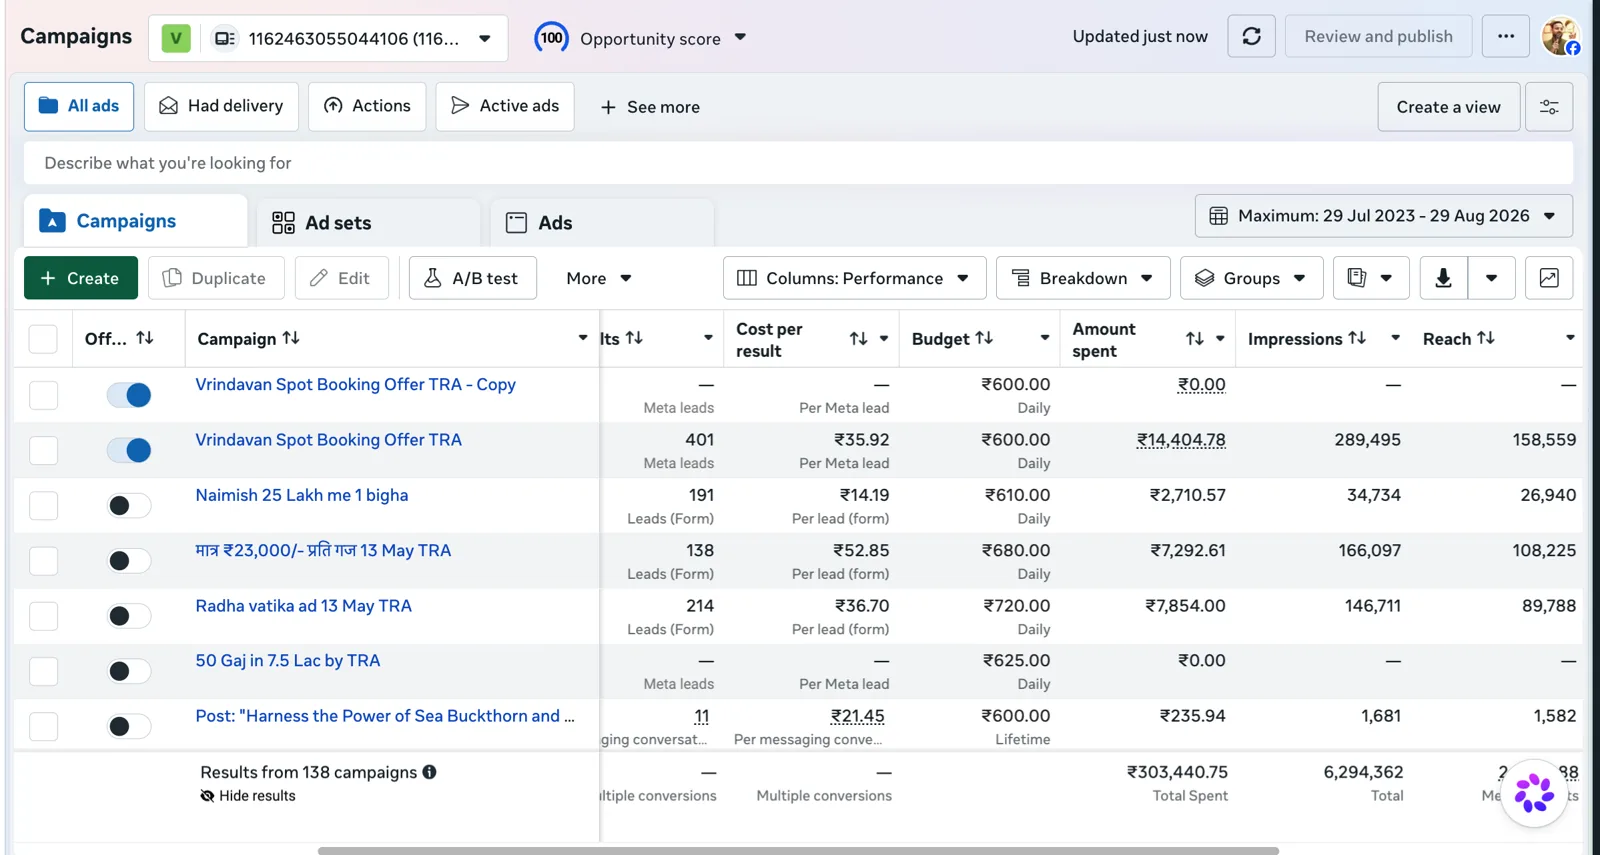
Task: Click the Opportunity score 100 circle
Action: [551, 38]
